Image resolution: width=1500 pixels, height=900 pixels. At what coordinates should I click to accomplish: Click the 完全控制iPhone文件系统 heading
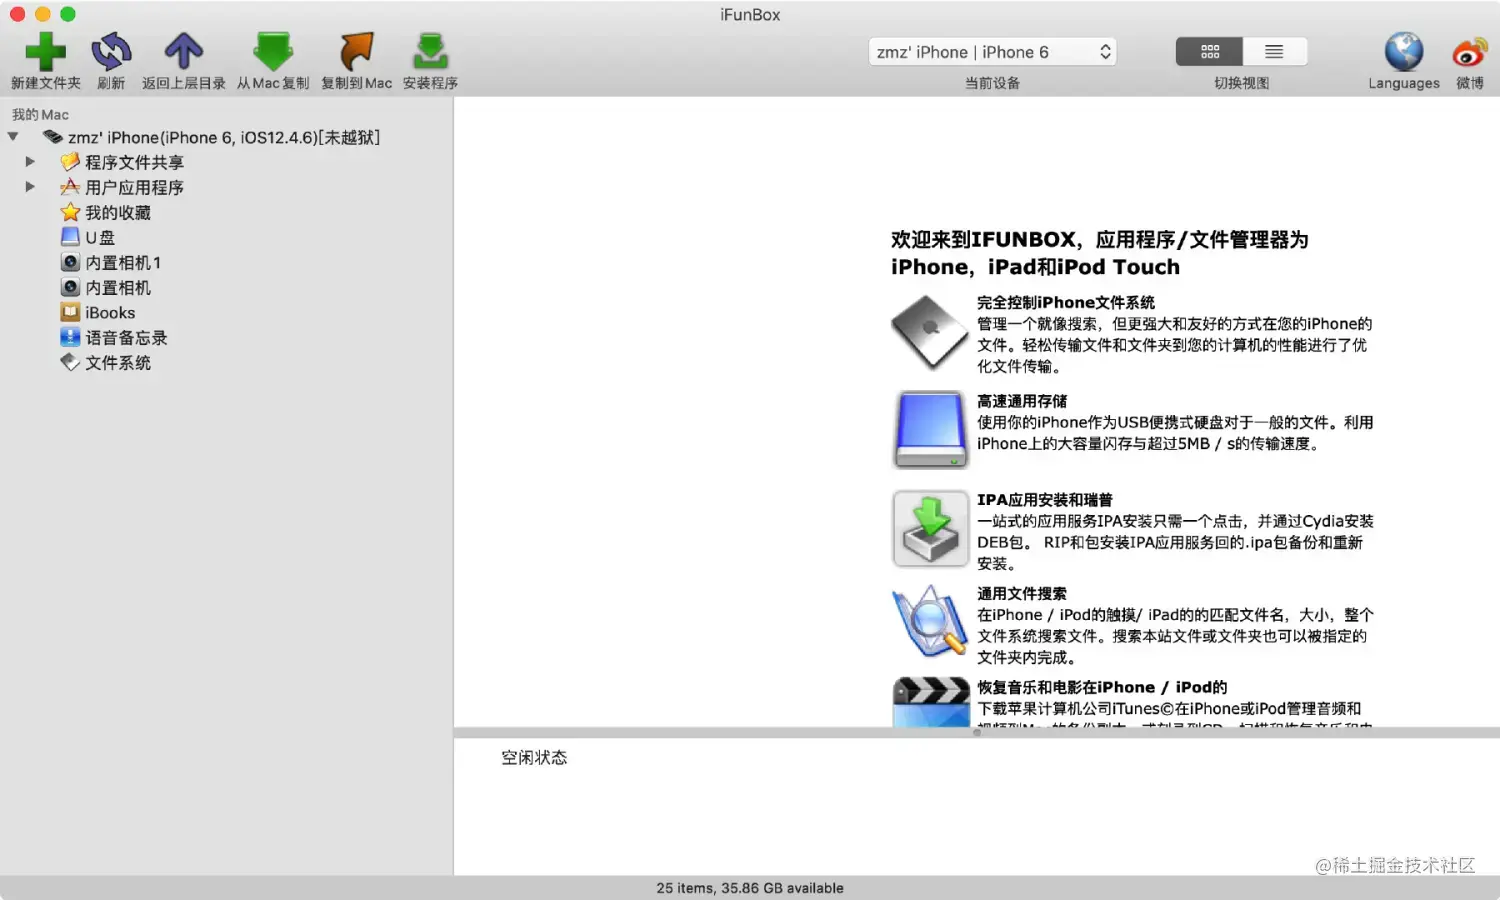point(1066,302)
